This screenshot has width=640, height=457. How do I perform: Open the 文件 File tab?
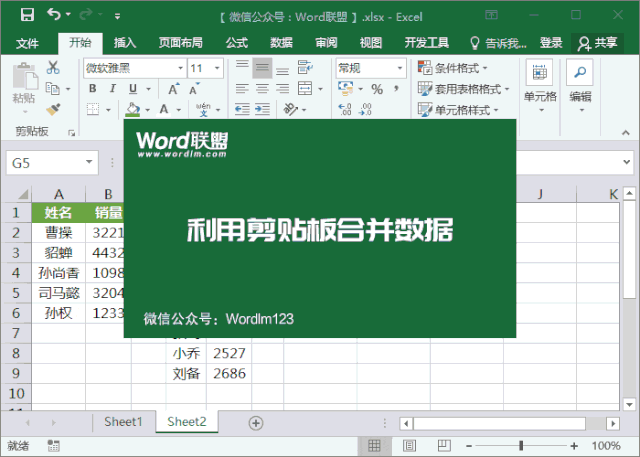point(27,43)
